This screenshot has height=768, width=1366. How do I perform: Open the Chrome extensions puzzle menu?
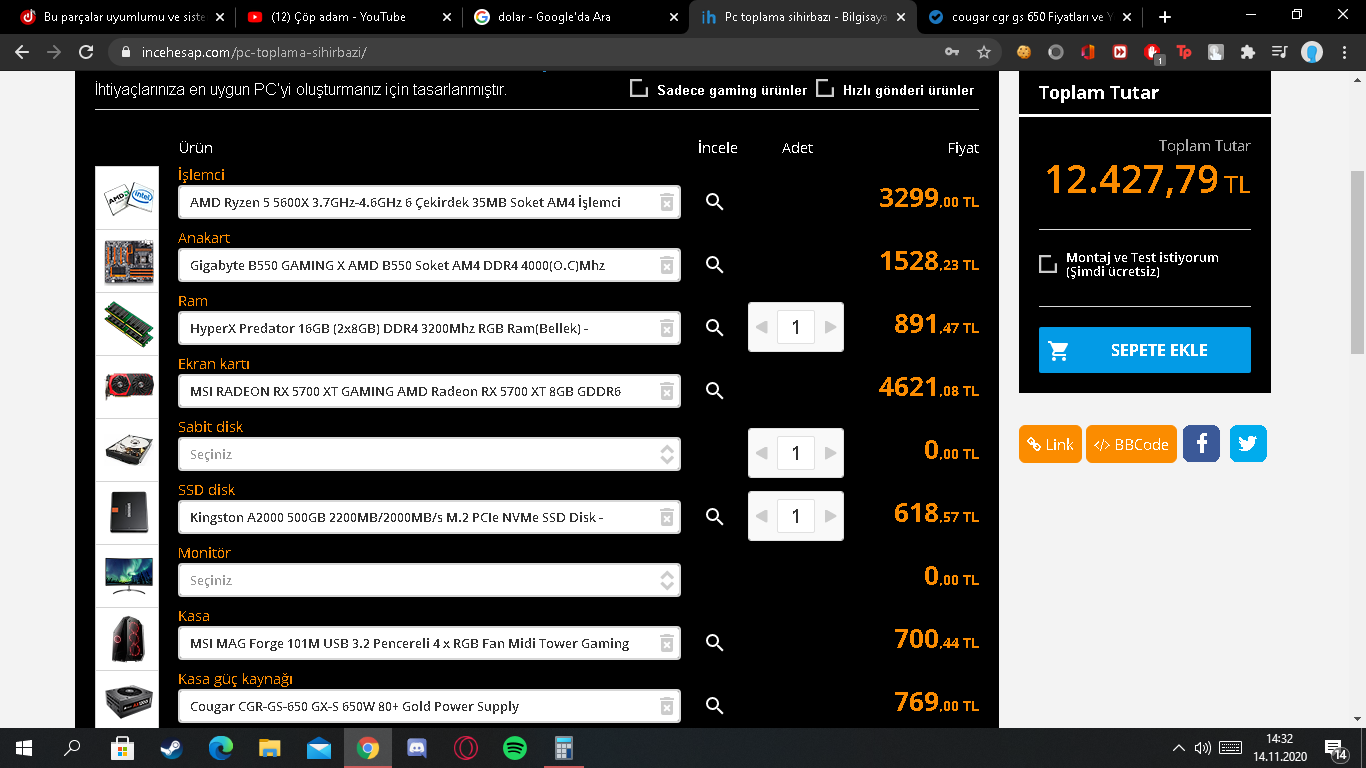pyautogui.click(x=1247, y=52)
